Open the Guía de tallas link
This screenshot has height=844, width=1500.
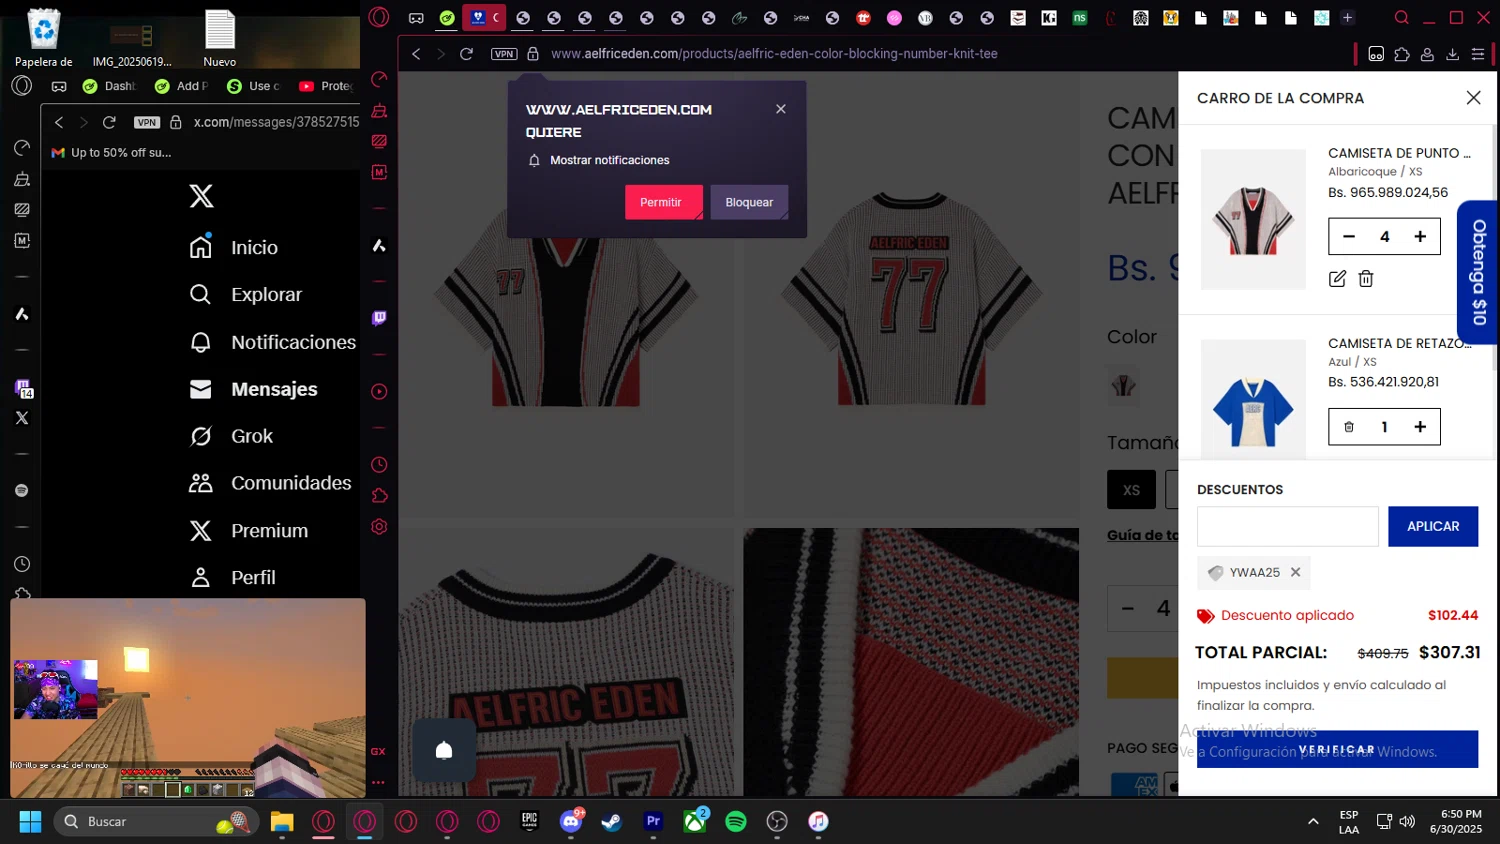click(1142, 535)
